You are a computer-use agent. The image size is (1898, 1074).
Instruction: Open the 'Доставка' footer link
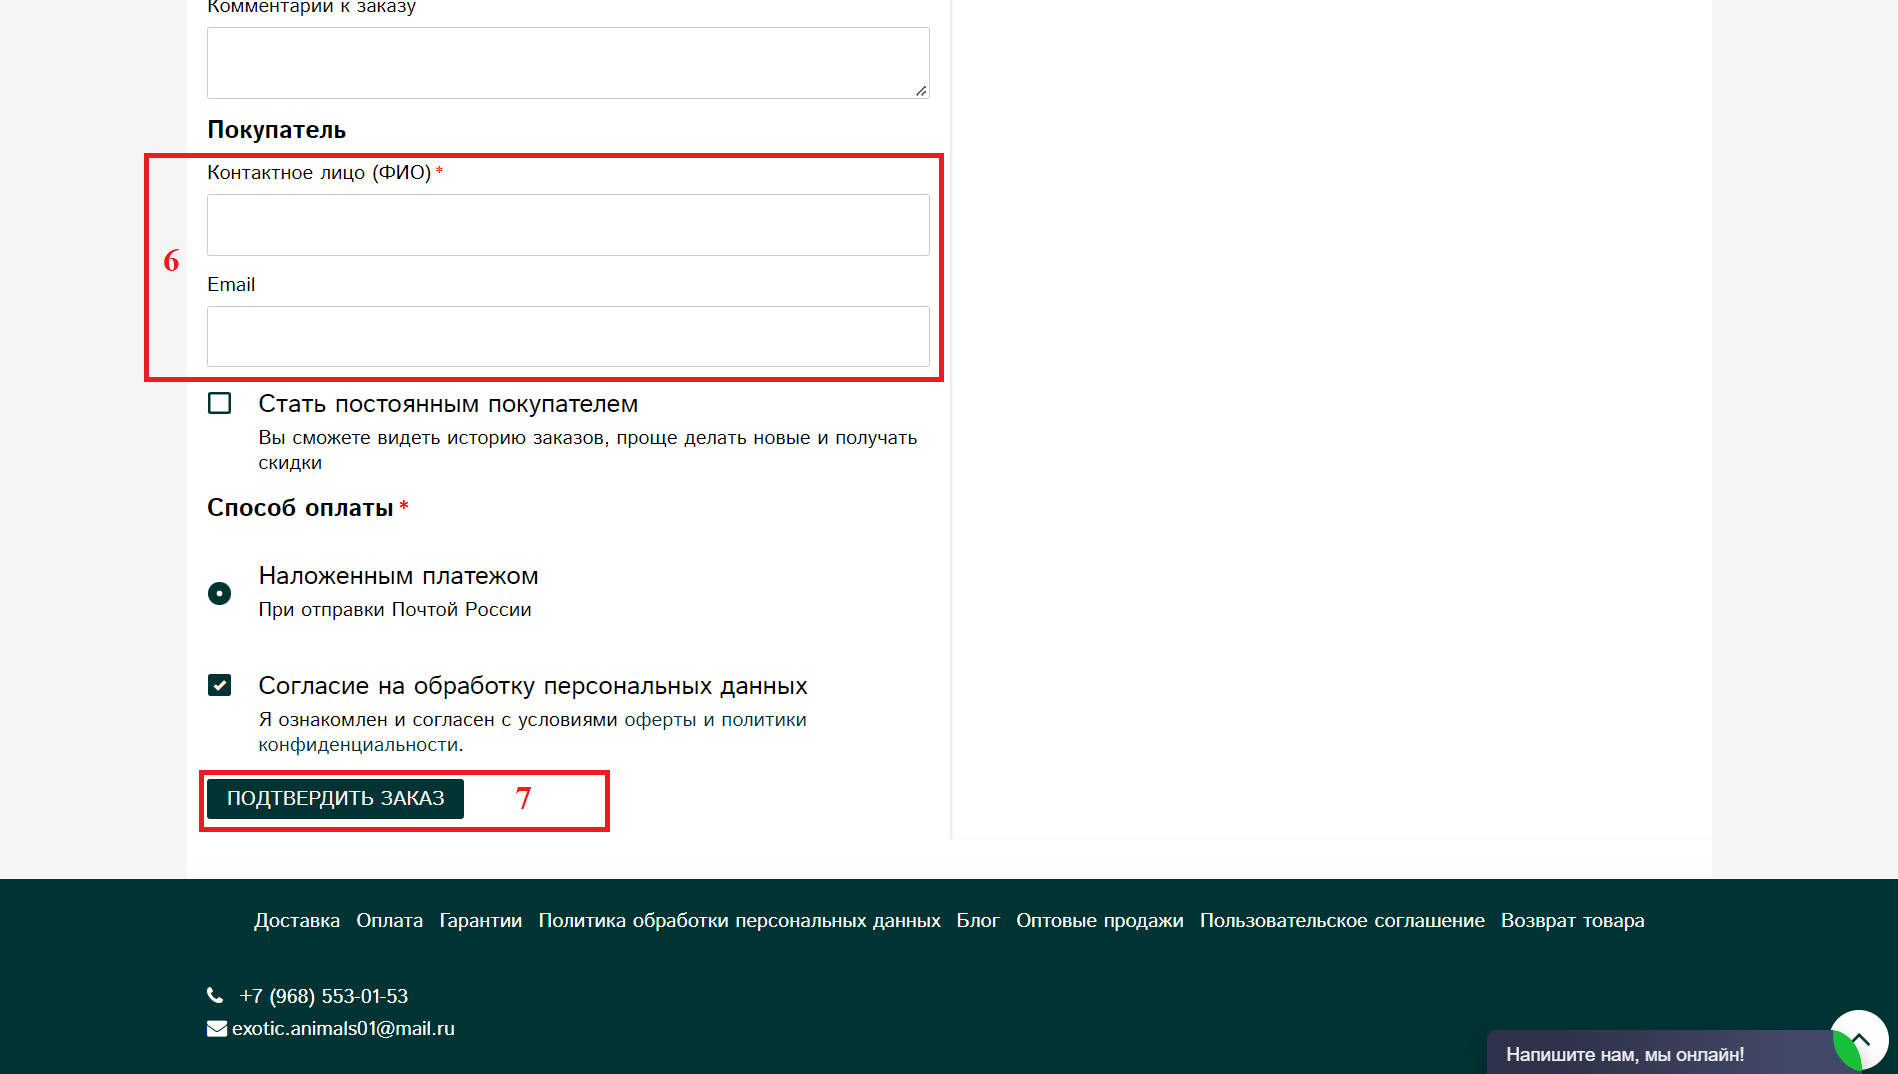coord(297,920)
